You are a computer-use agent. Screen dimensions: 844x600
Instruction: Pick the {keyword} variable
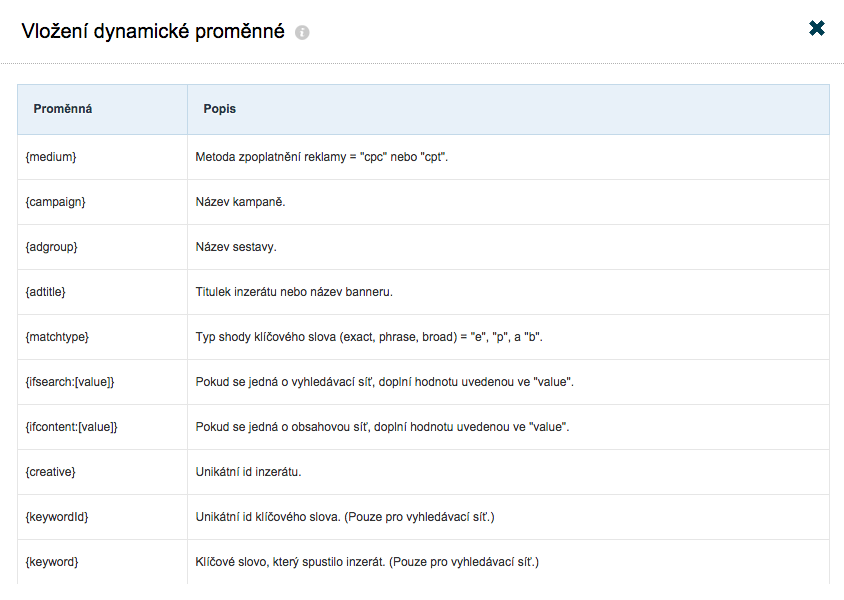coord(52,562)
